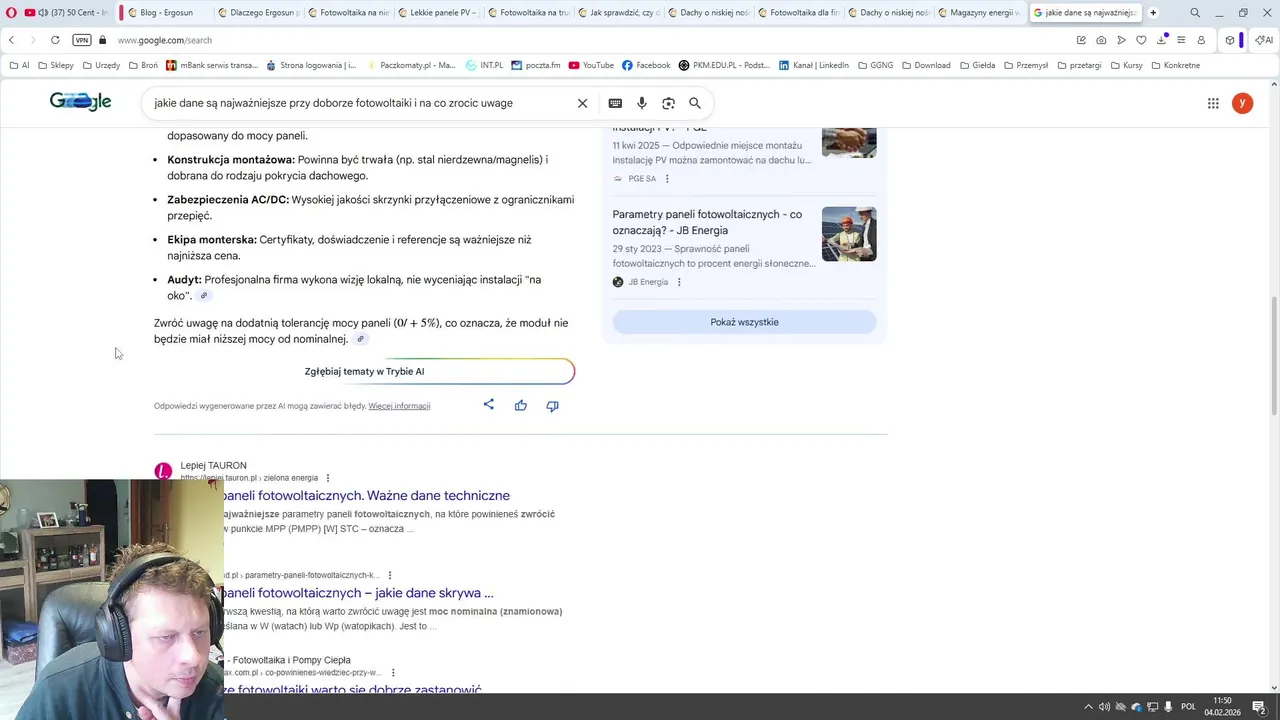Screen dimensions: 1280x720
Task: Open options menu for co-powinienes-wiedziec result
Action: 393,673
